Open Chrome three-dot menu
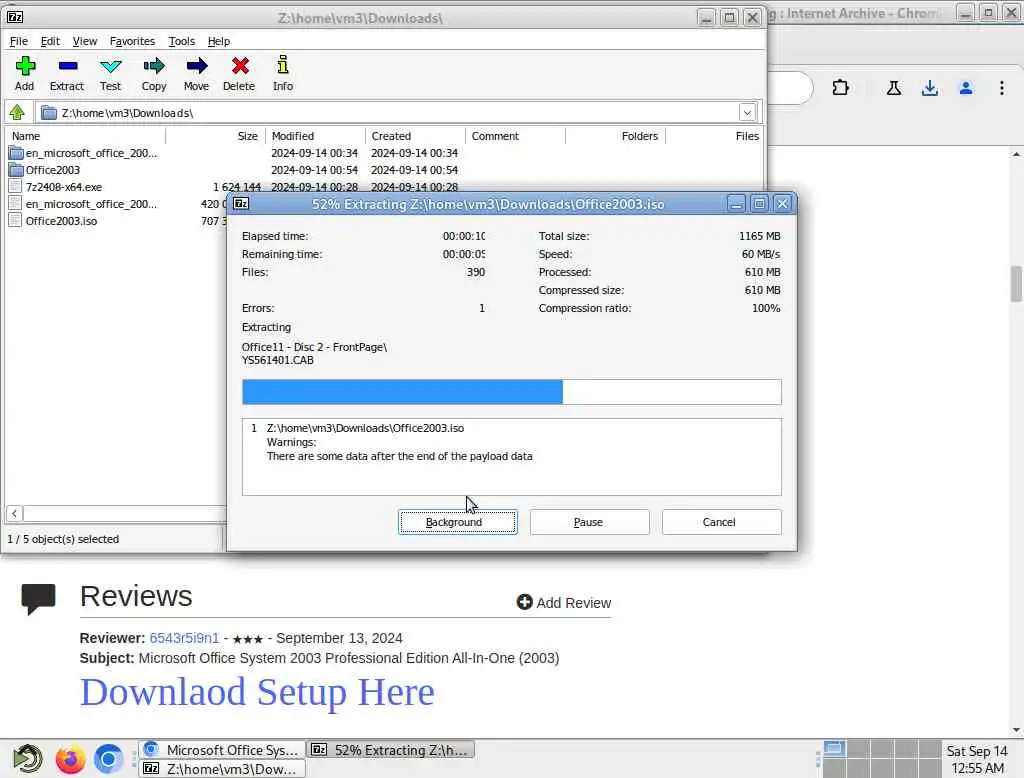 pos(1002,88)
